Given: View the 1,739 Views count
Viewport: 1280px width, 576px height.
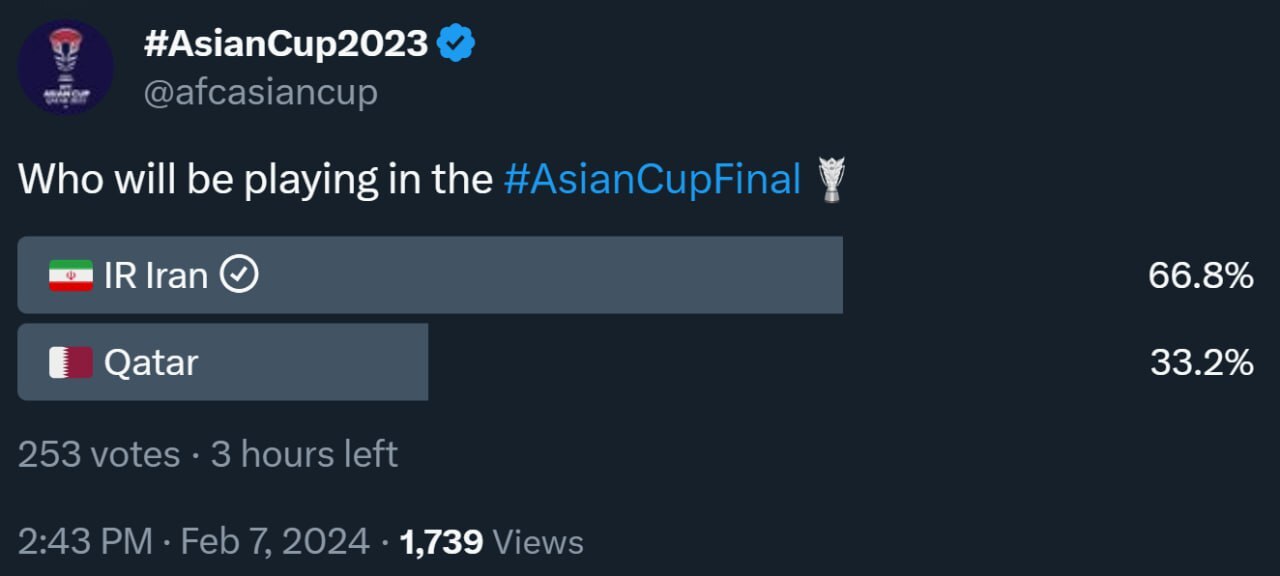Looking at the screenshot, I should tap(491, 542).
